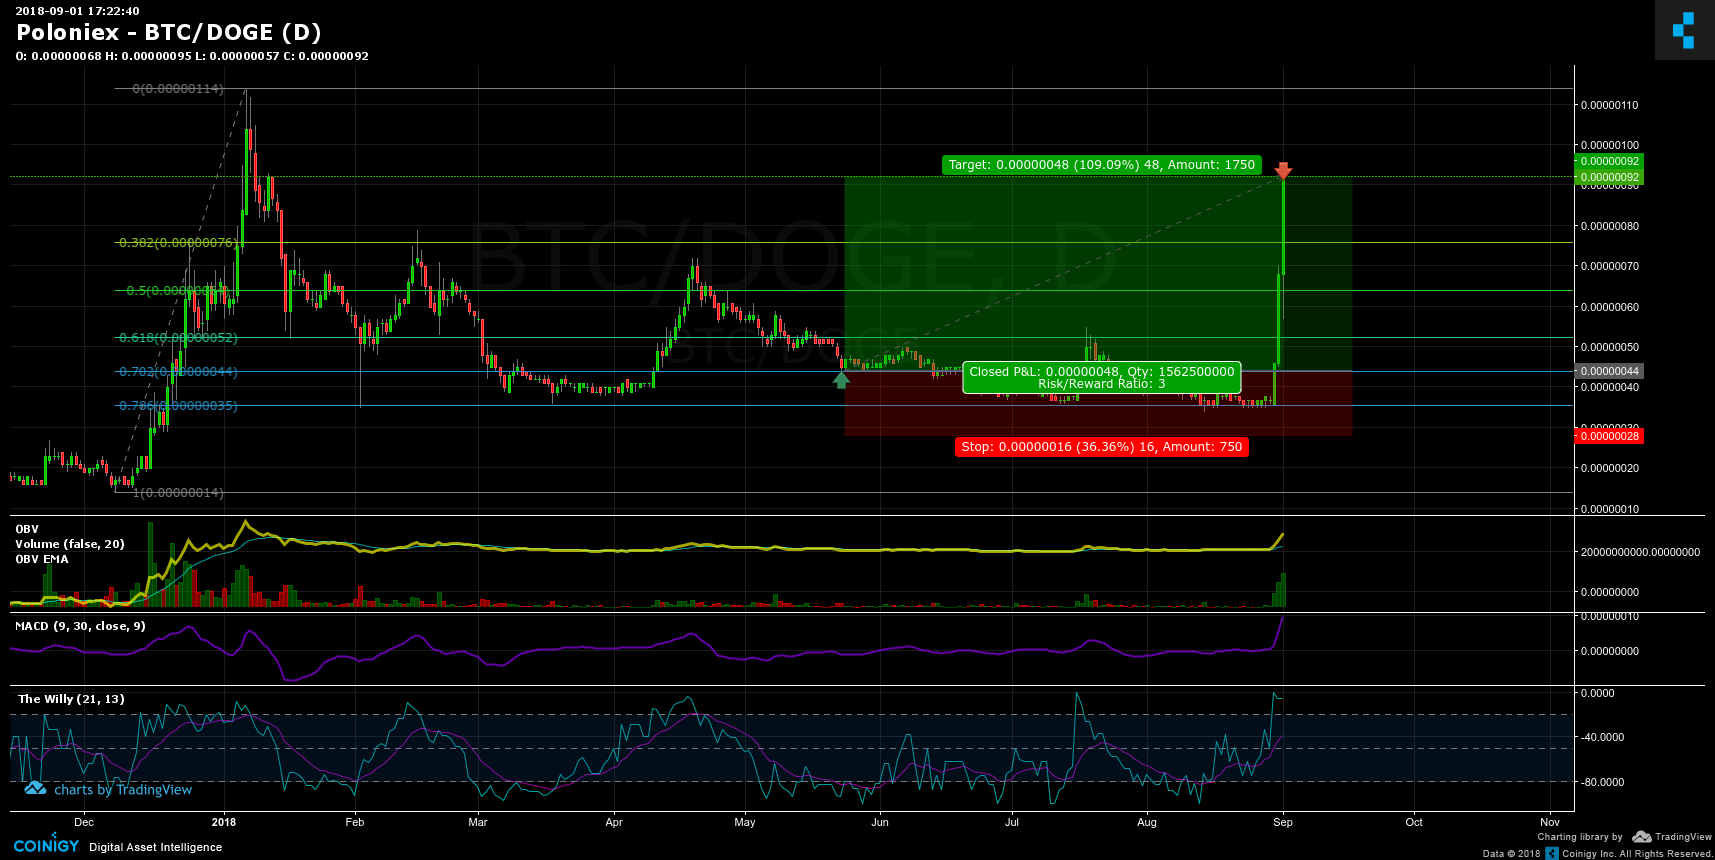Select the OBV indicator label
1715x860 pixels.
pos(27,529)
